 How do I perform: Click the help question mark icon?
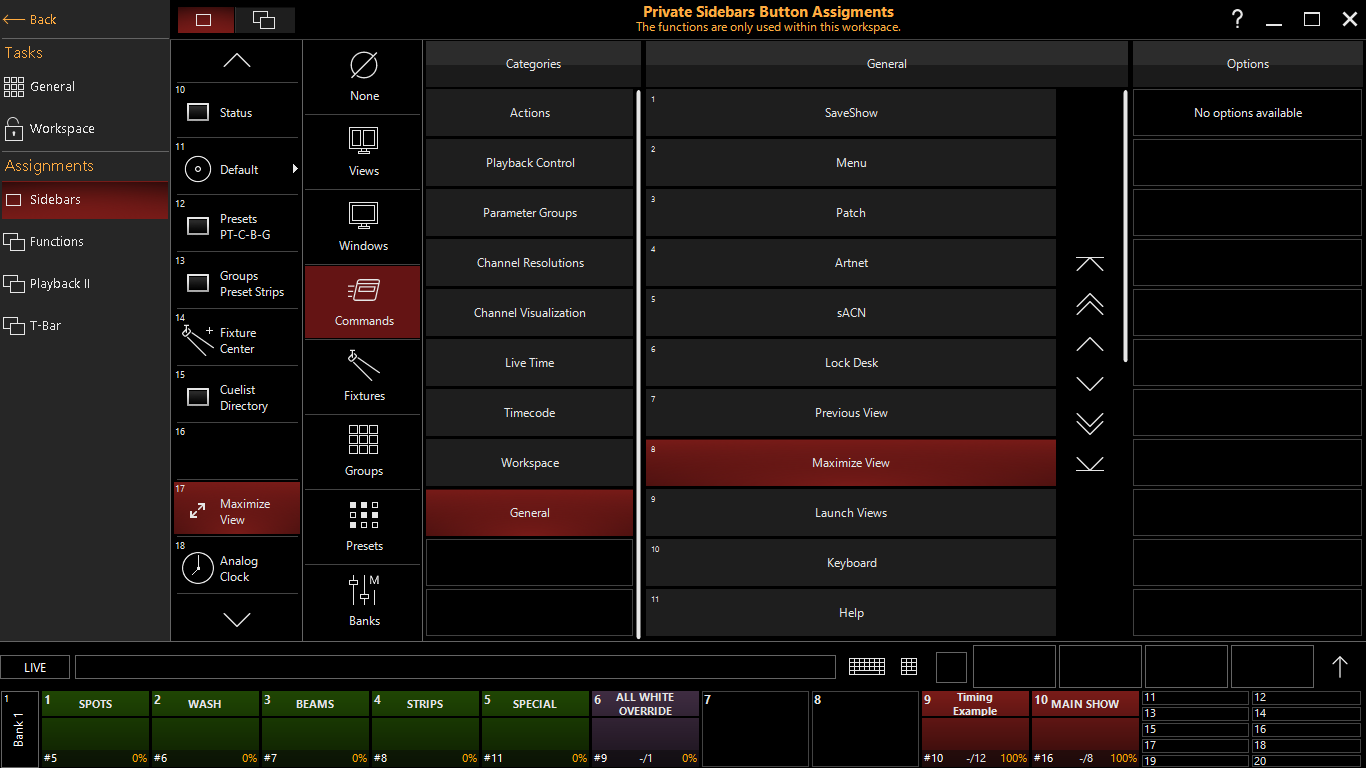1237,19
